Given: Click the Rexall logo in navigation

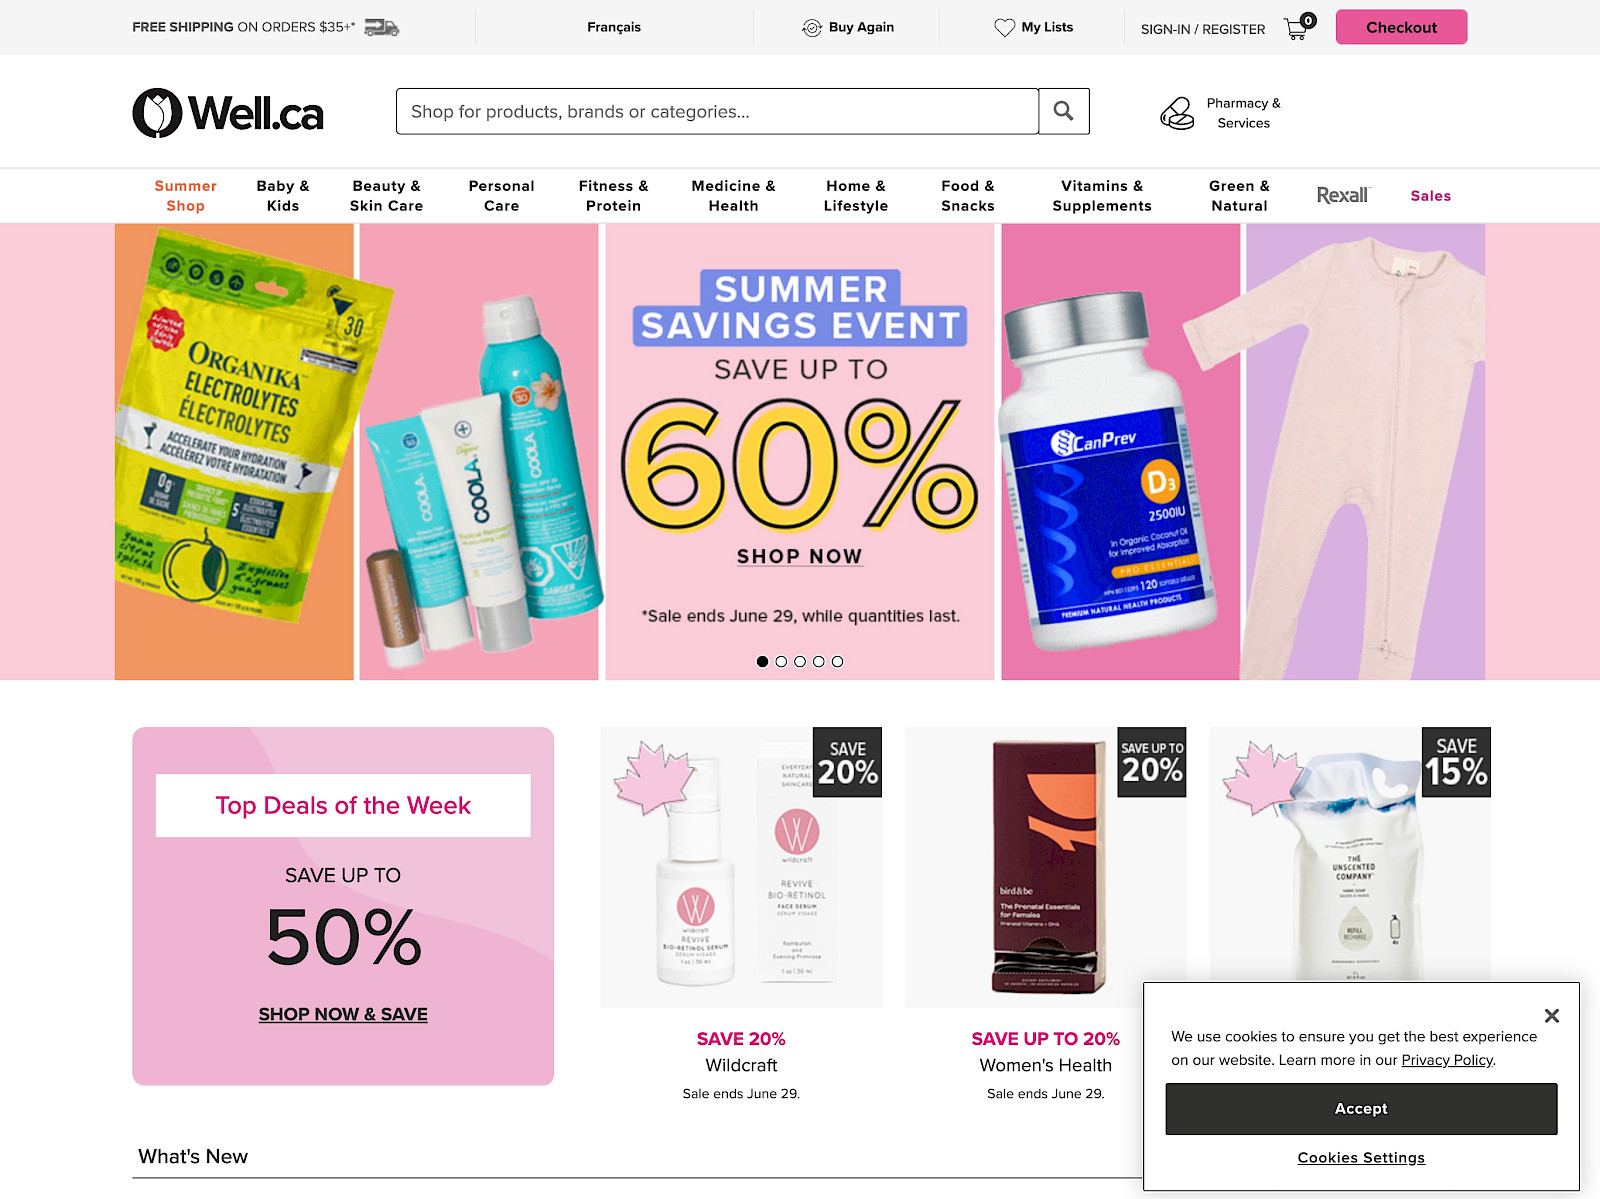Looking at the screenshot, I should (x=1343, y=195).
